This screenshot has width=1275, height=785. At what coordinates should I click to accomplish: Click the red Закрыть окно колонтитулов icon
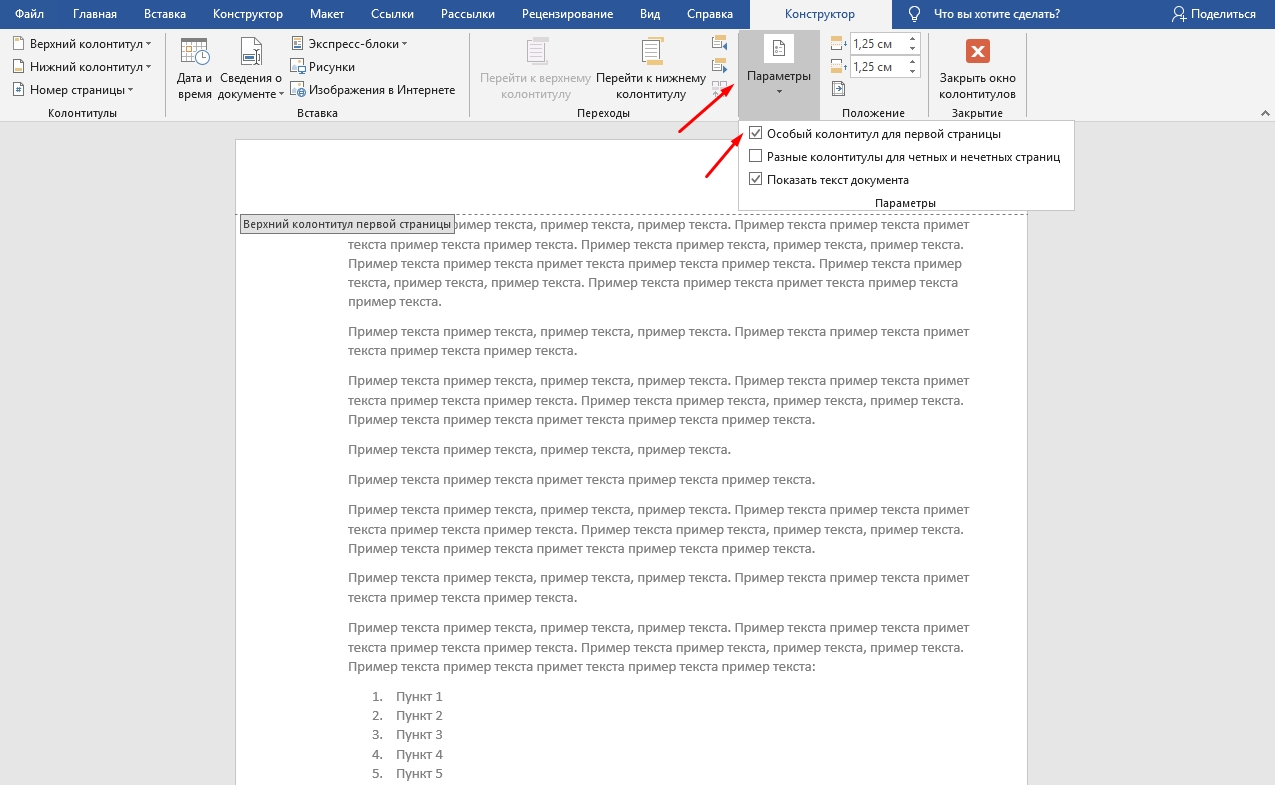click(x=977, y=52)
